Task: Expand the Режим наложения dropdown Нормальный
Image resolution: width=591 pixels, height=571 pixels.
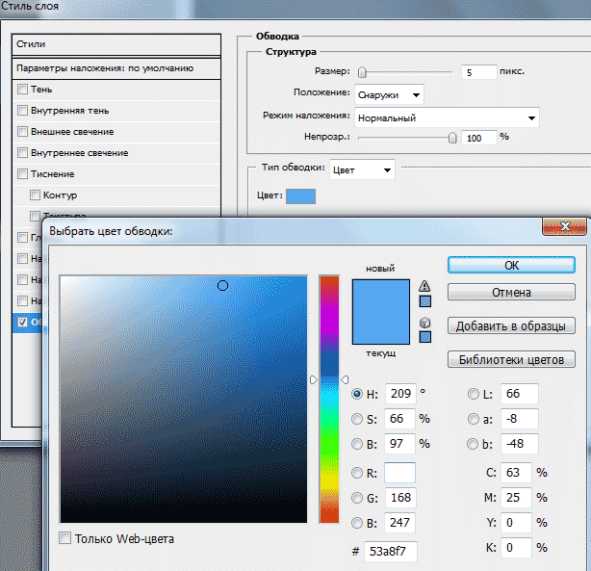Action: coord(447,118)
